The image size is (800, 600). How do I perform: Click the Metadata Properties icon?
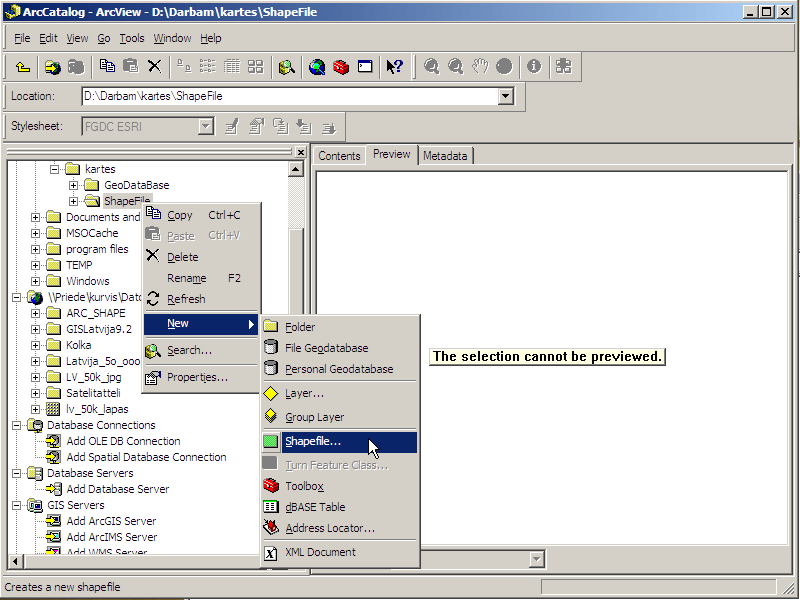coord(257,126)
